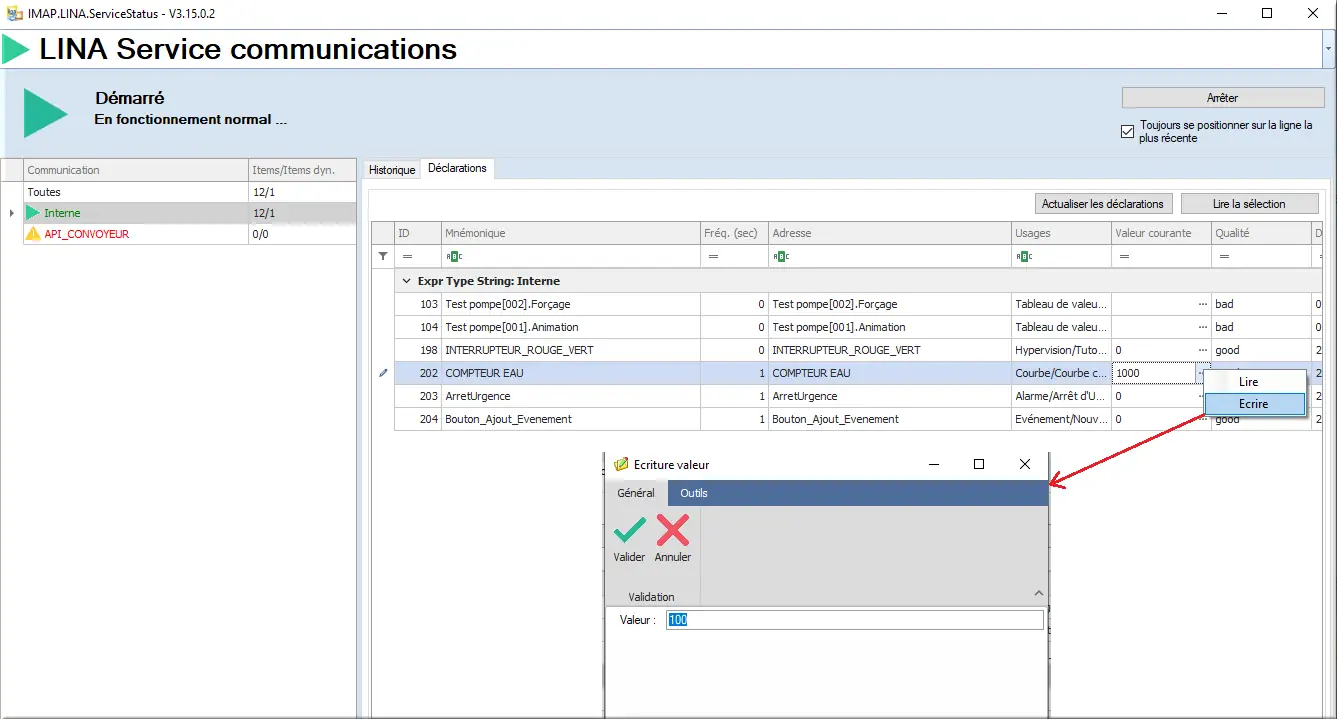Sort by the Usages column header
Viewport: 1337px width, 719px height.
tap(1061, 233)
